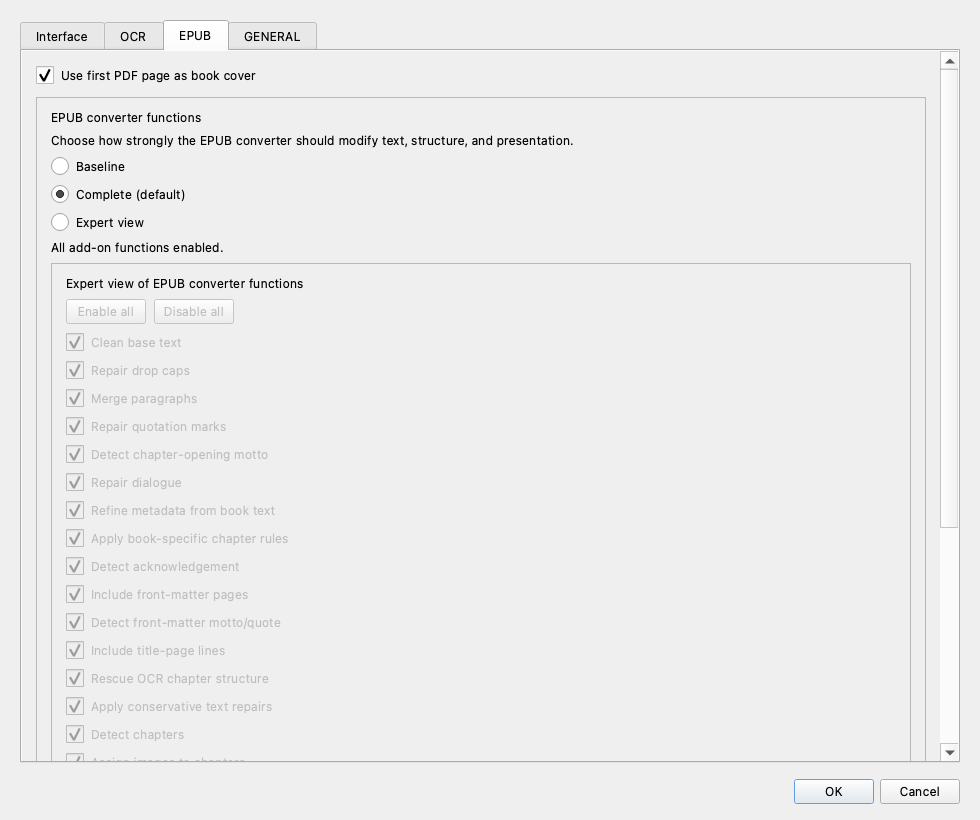Click the scrollbar up arrow
The height and width of the screenshot is (820, 980).
pos(949,61)
